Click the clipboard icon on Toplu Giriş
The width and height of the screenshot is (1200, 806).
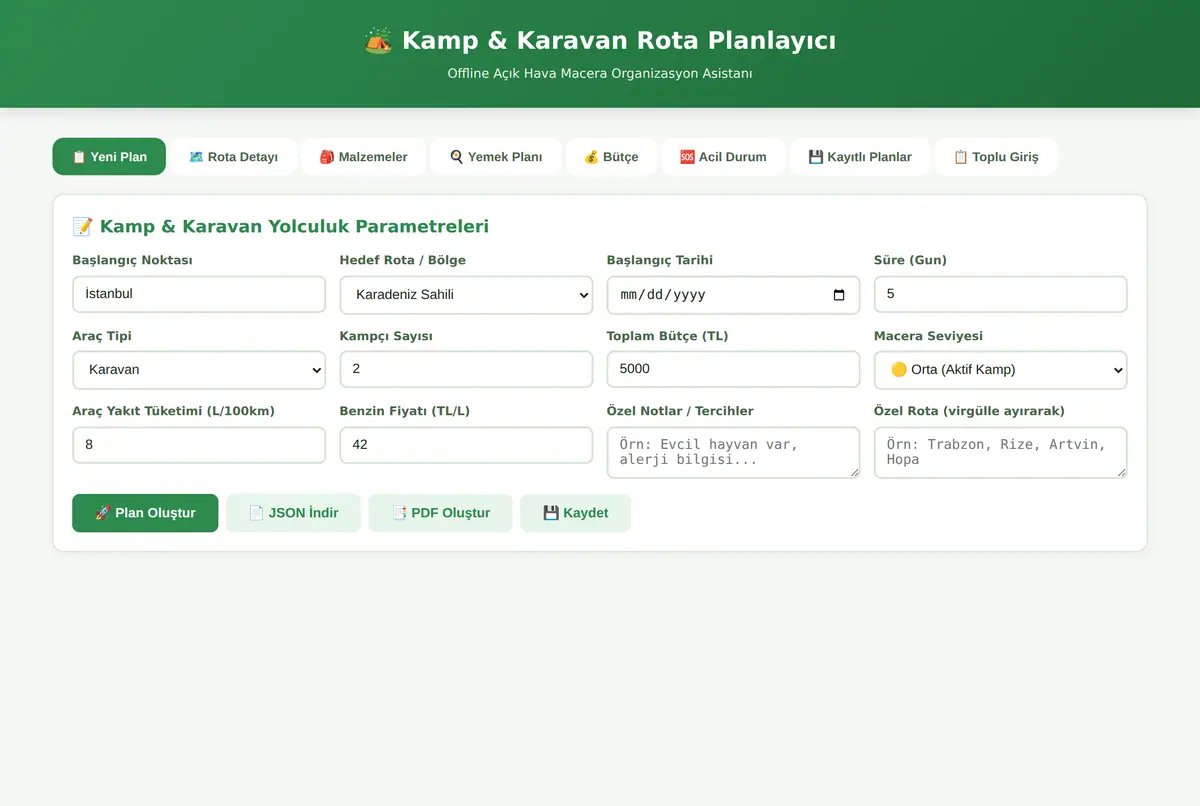click(961, 157)
